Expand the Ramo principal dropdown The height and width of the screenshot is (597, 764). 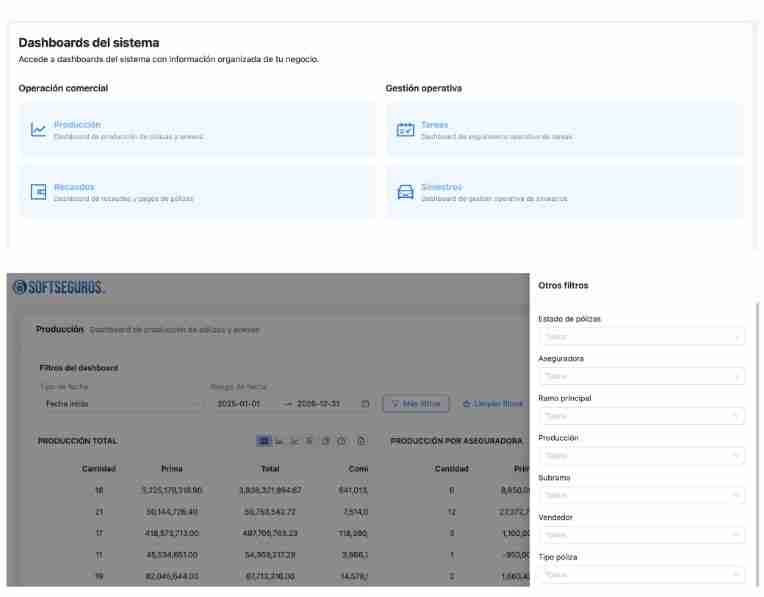tap(641, 416)
